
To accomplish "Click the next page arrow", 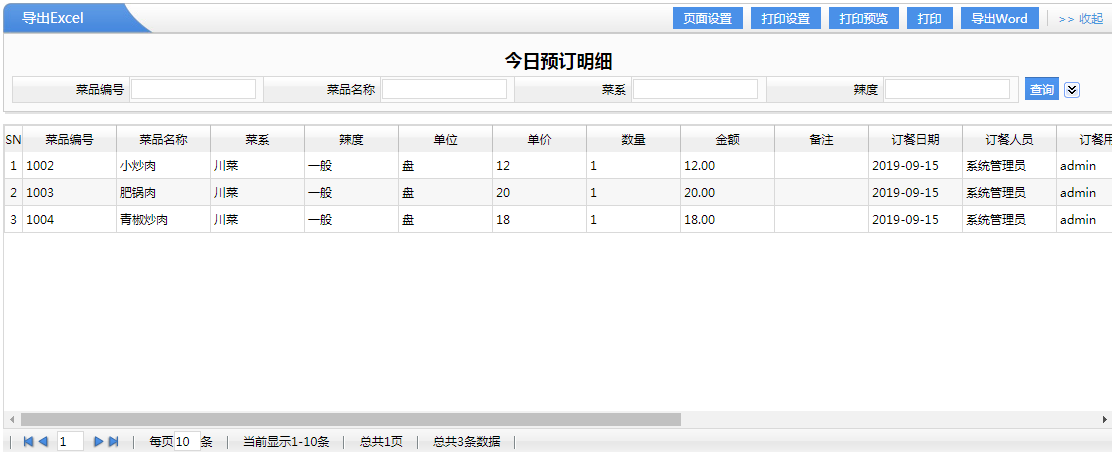I will [x=98, y=441].
